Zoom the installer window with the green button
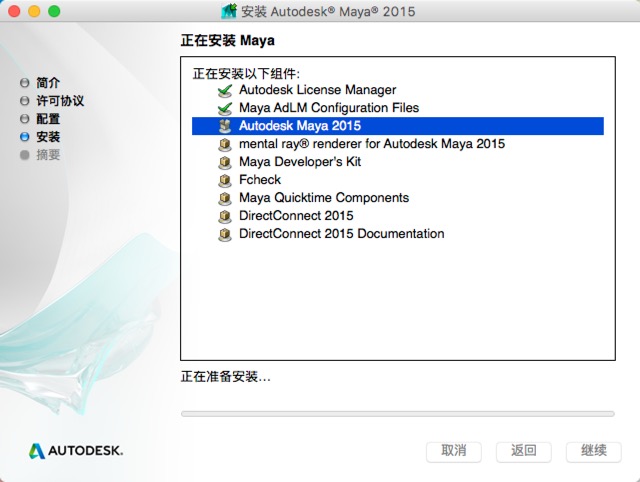640x482 pixels. 54,11
